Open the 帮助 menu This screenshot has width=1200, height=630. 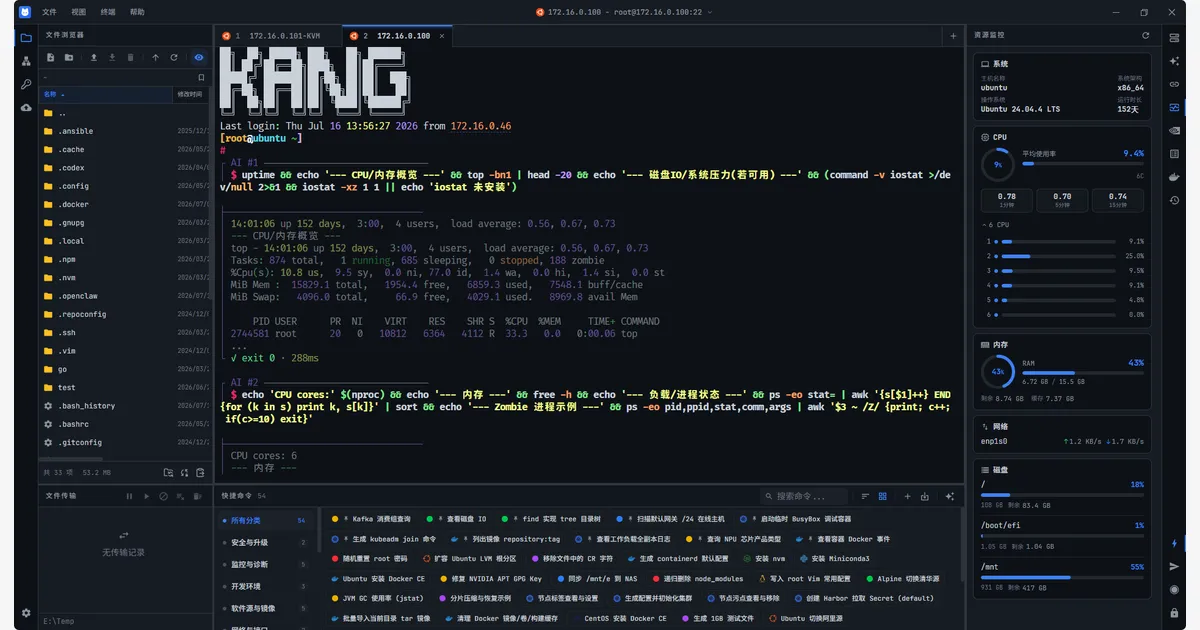[137, 12]
